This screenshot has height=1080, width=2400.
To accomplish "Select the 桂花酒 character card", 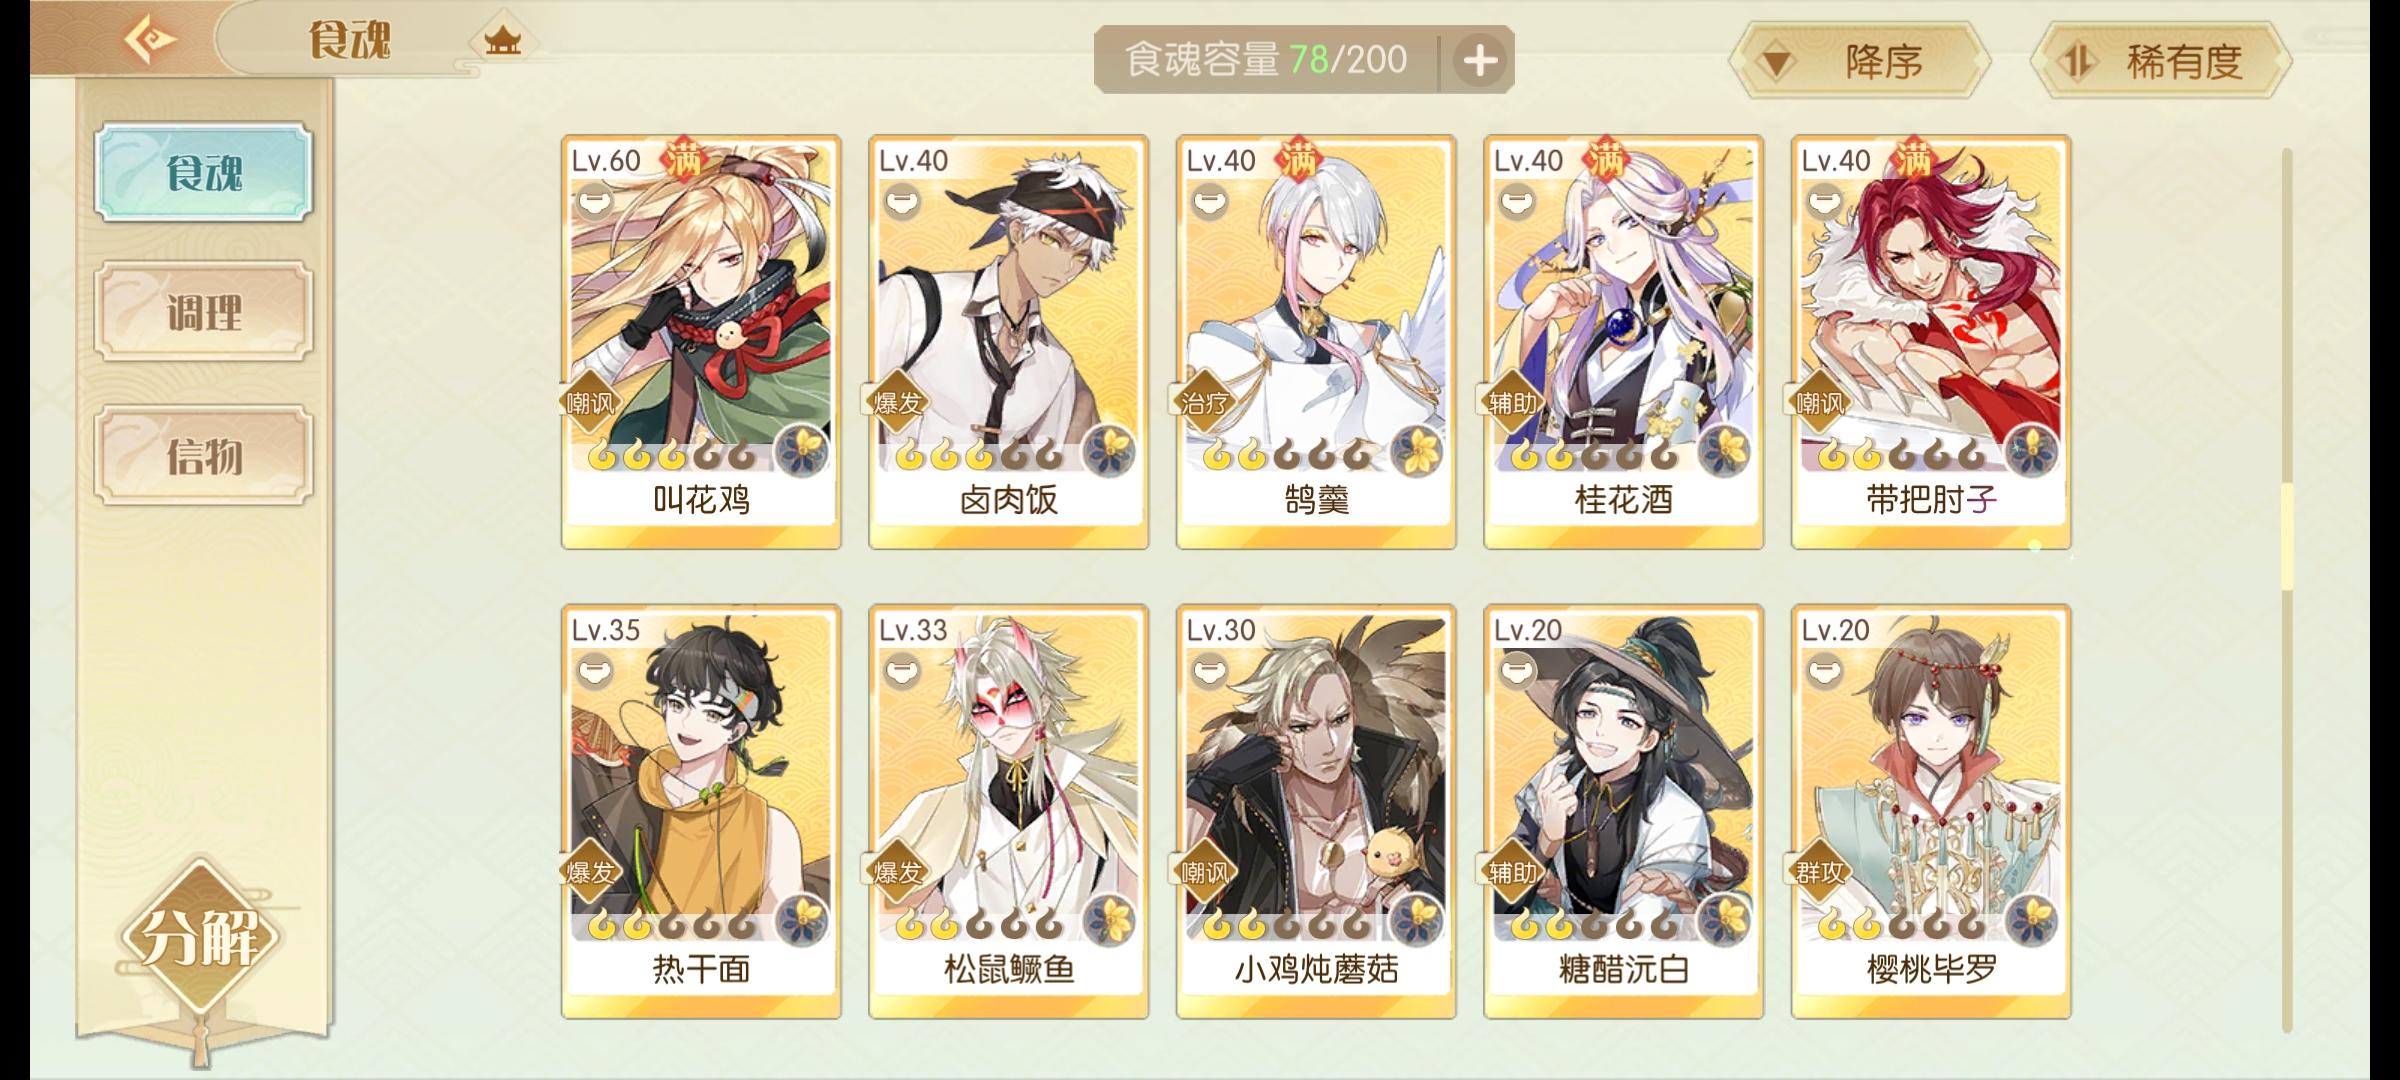I will pyautogui.click(x=1623, y=342).
